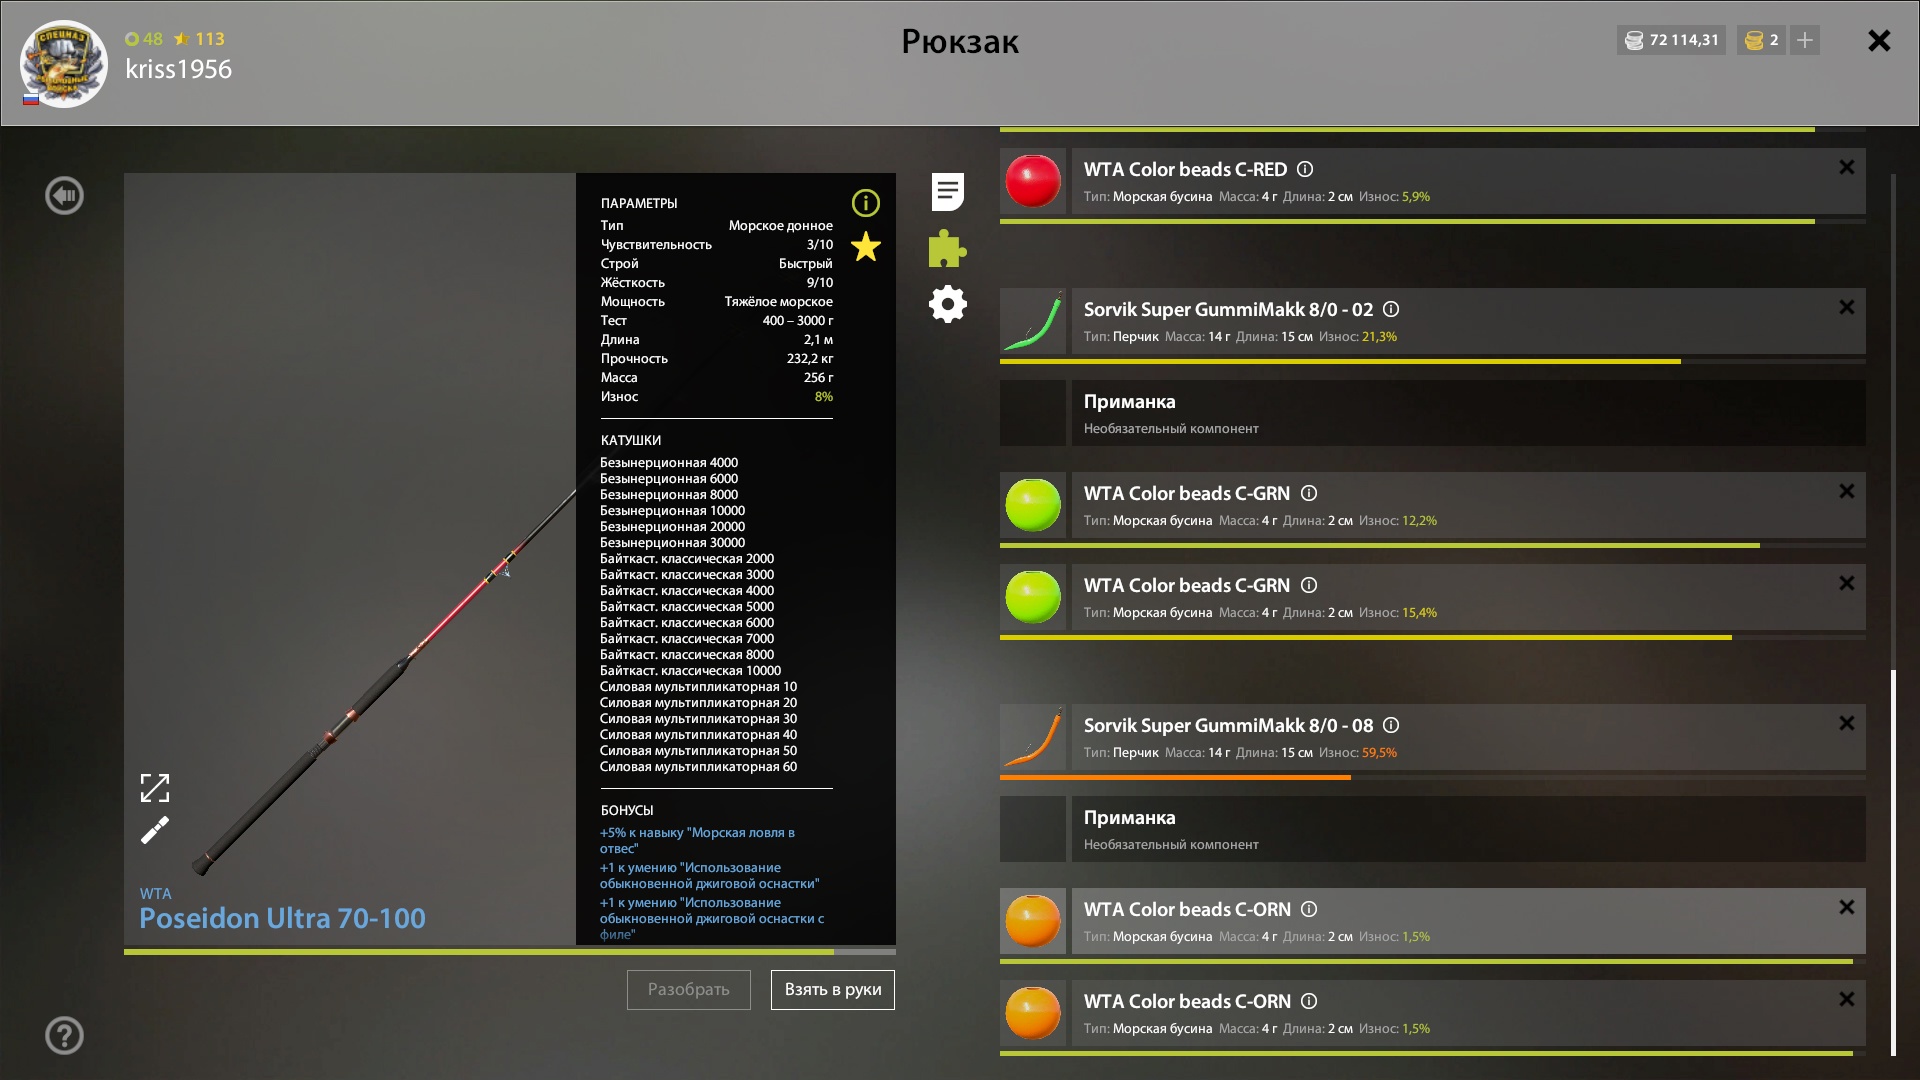Remove Sorvik Super GummiMakk 8/0 - 08
Image resolution: width=1920 pixels, height=1080 pixels.
[x=1847, y=723]
